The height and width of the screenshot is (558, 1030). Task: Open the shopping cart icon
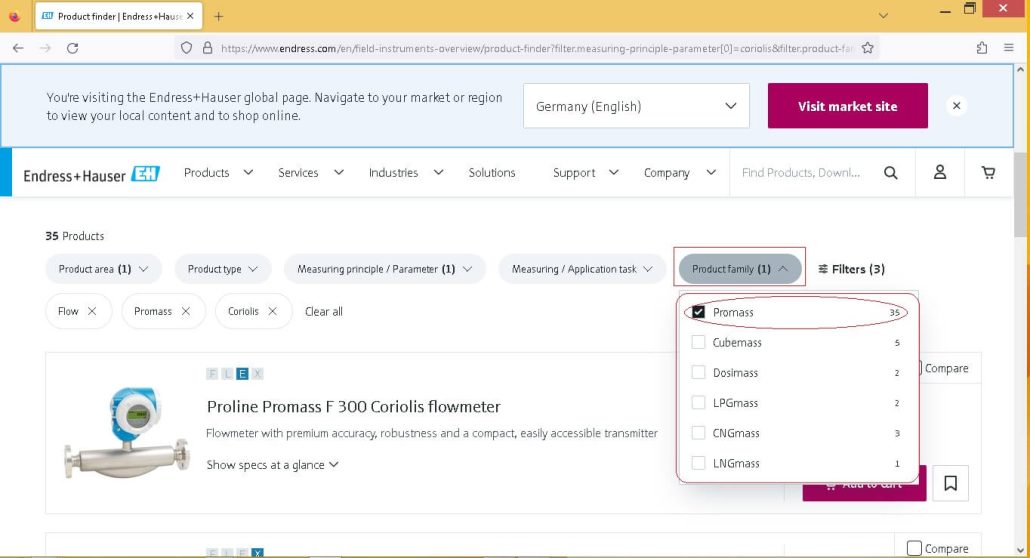(x=988, y=173)
